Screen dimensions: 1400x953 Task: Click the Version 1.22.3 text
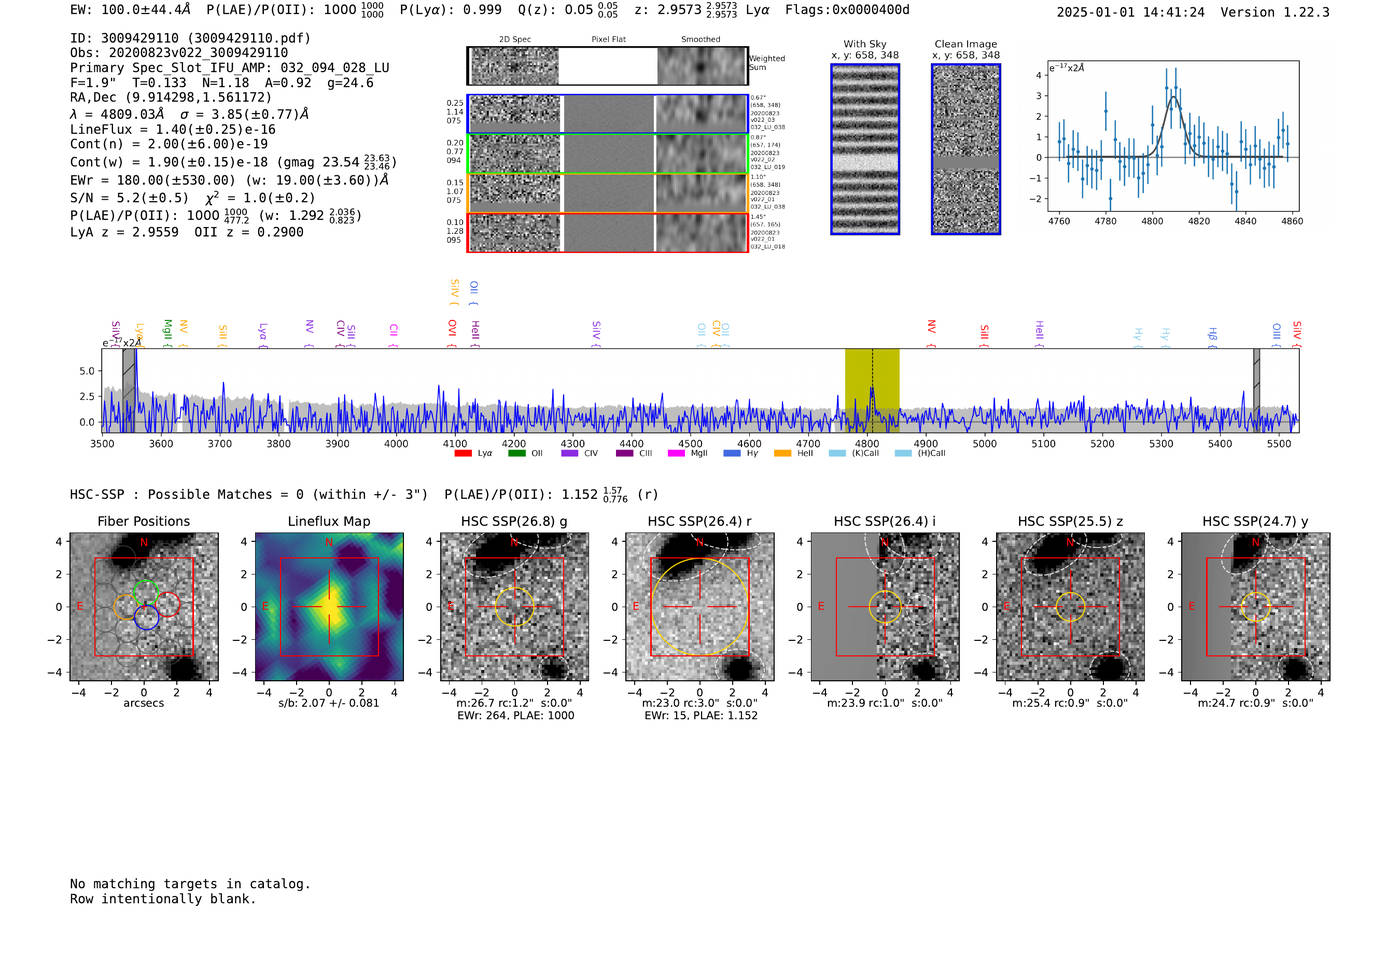1275,12
